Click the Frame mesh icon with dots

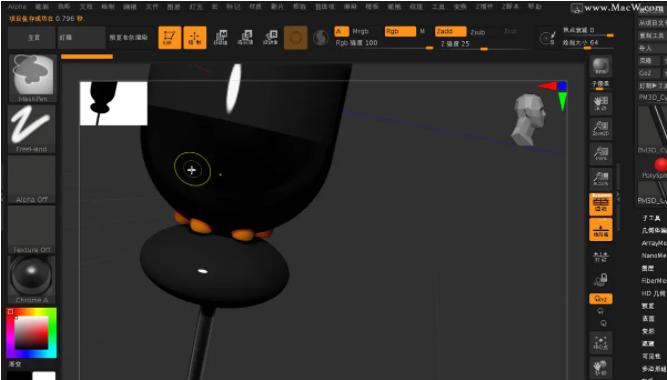click(601, 343)
